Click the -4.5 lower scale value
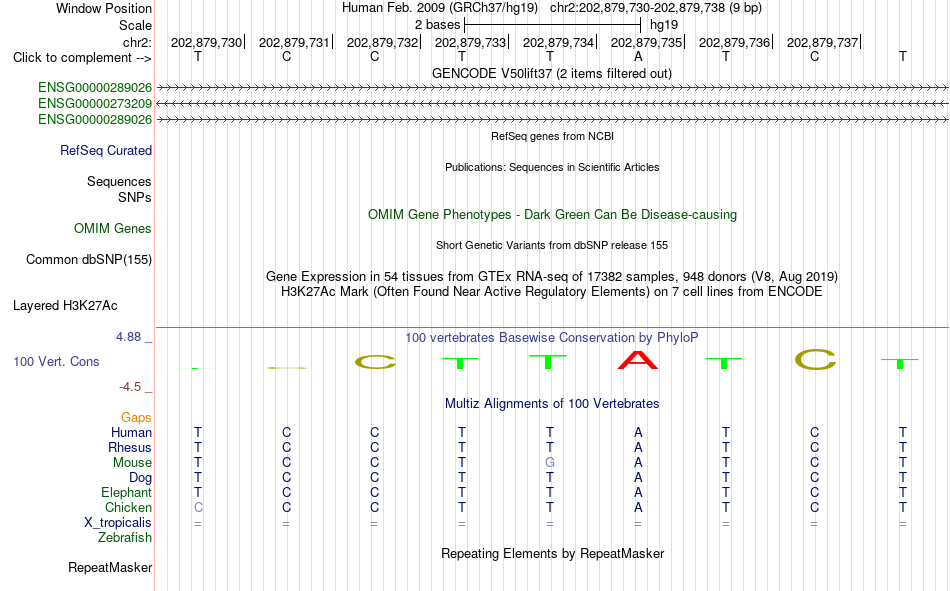The width and height of the screenshot is (950, 591). click(x=130, y=387)
